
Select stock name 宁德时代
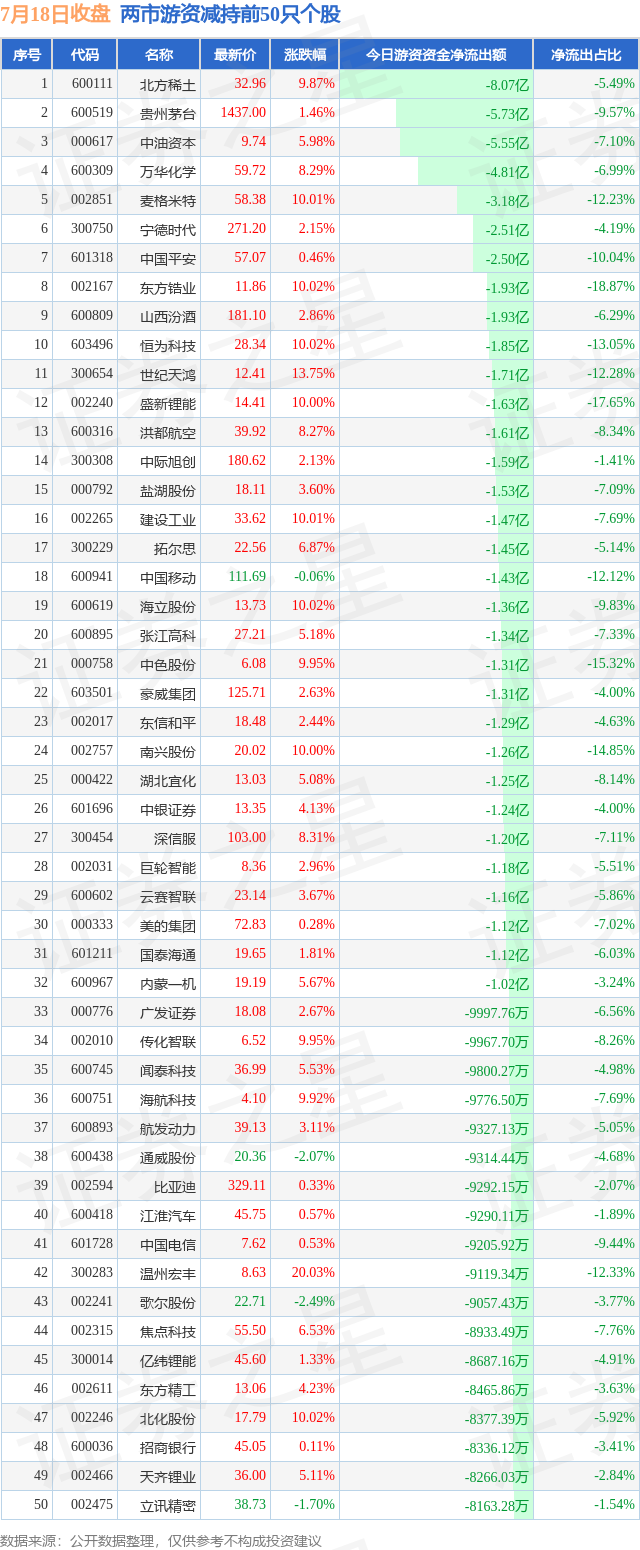(x=168, y=229)
